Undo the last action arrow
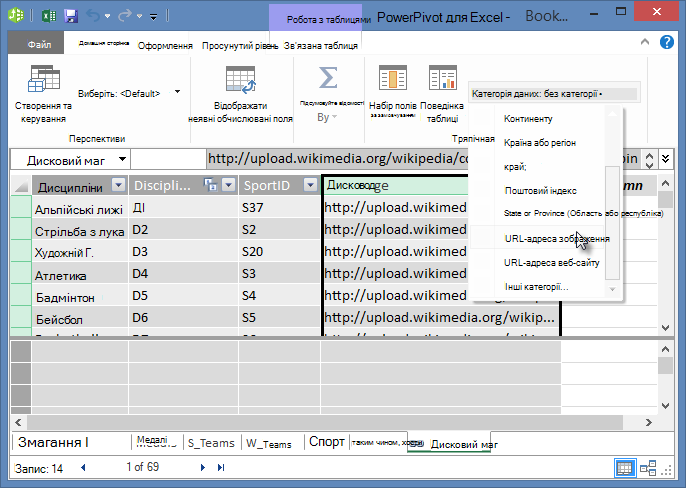686x488 pixels. [x=93, y=16]
